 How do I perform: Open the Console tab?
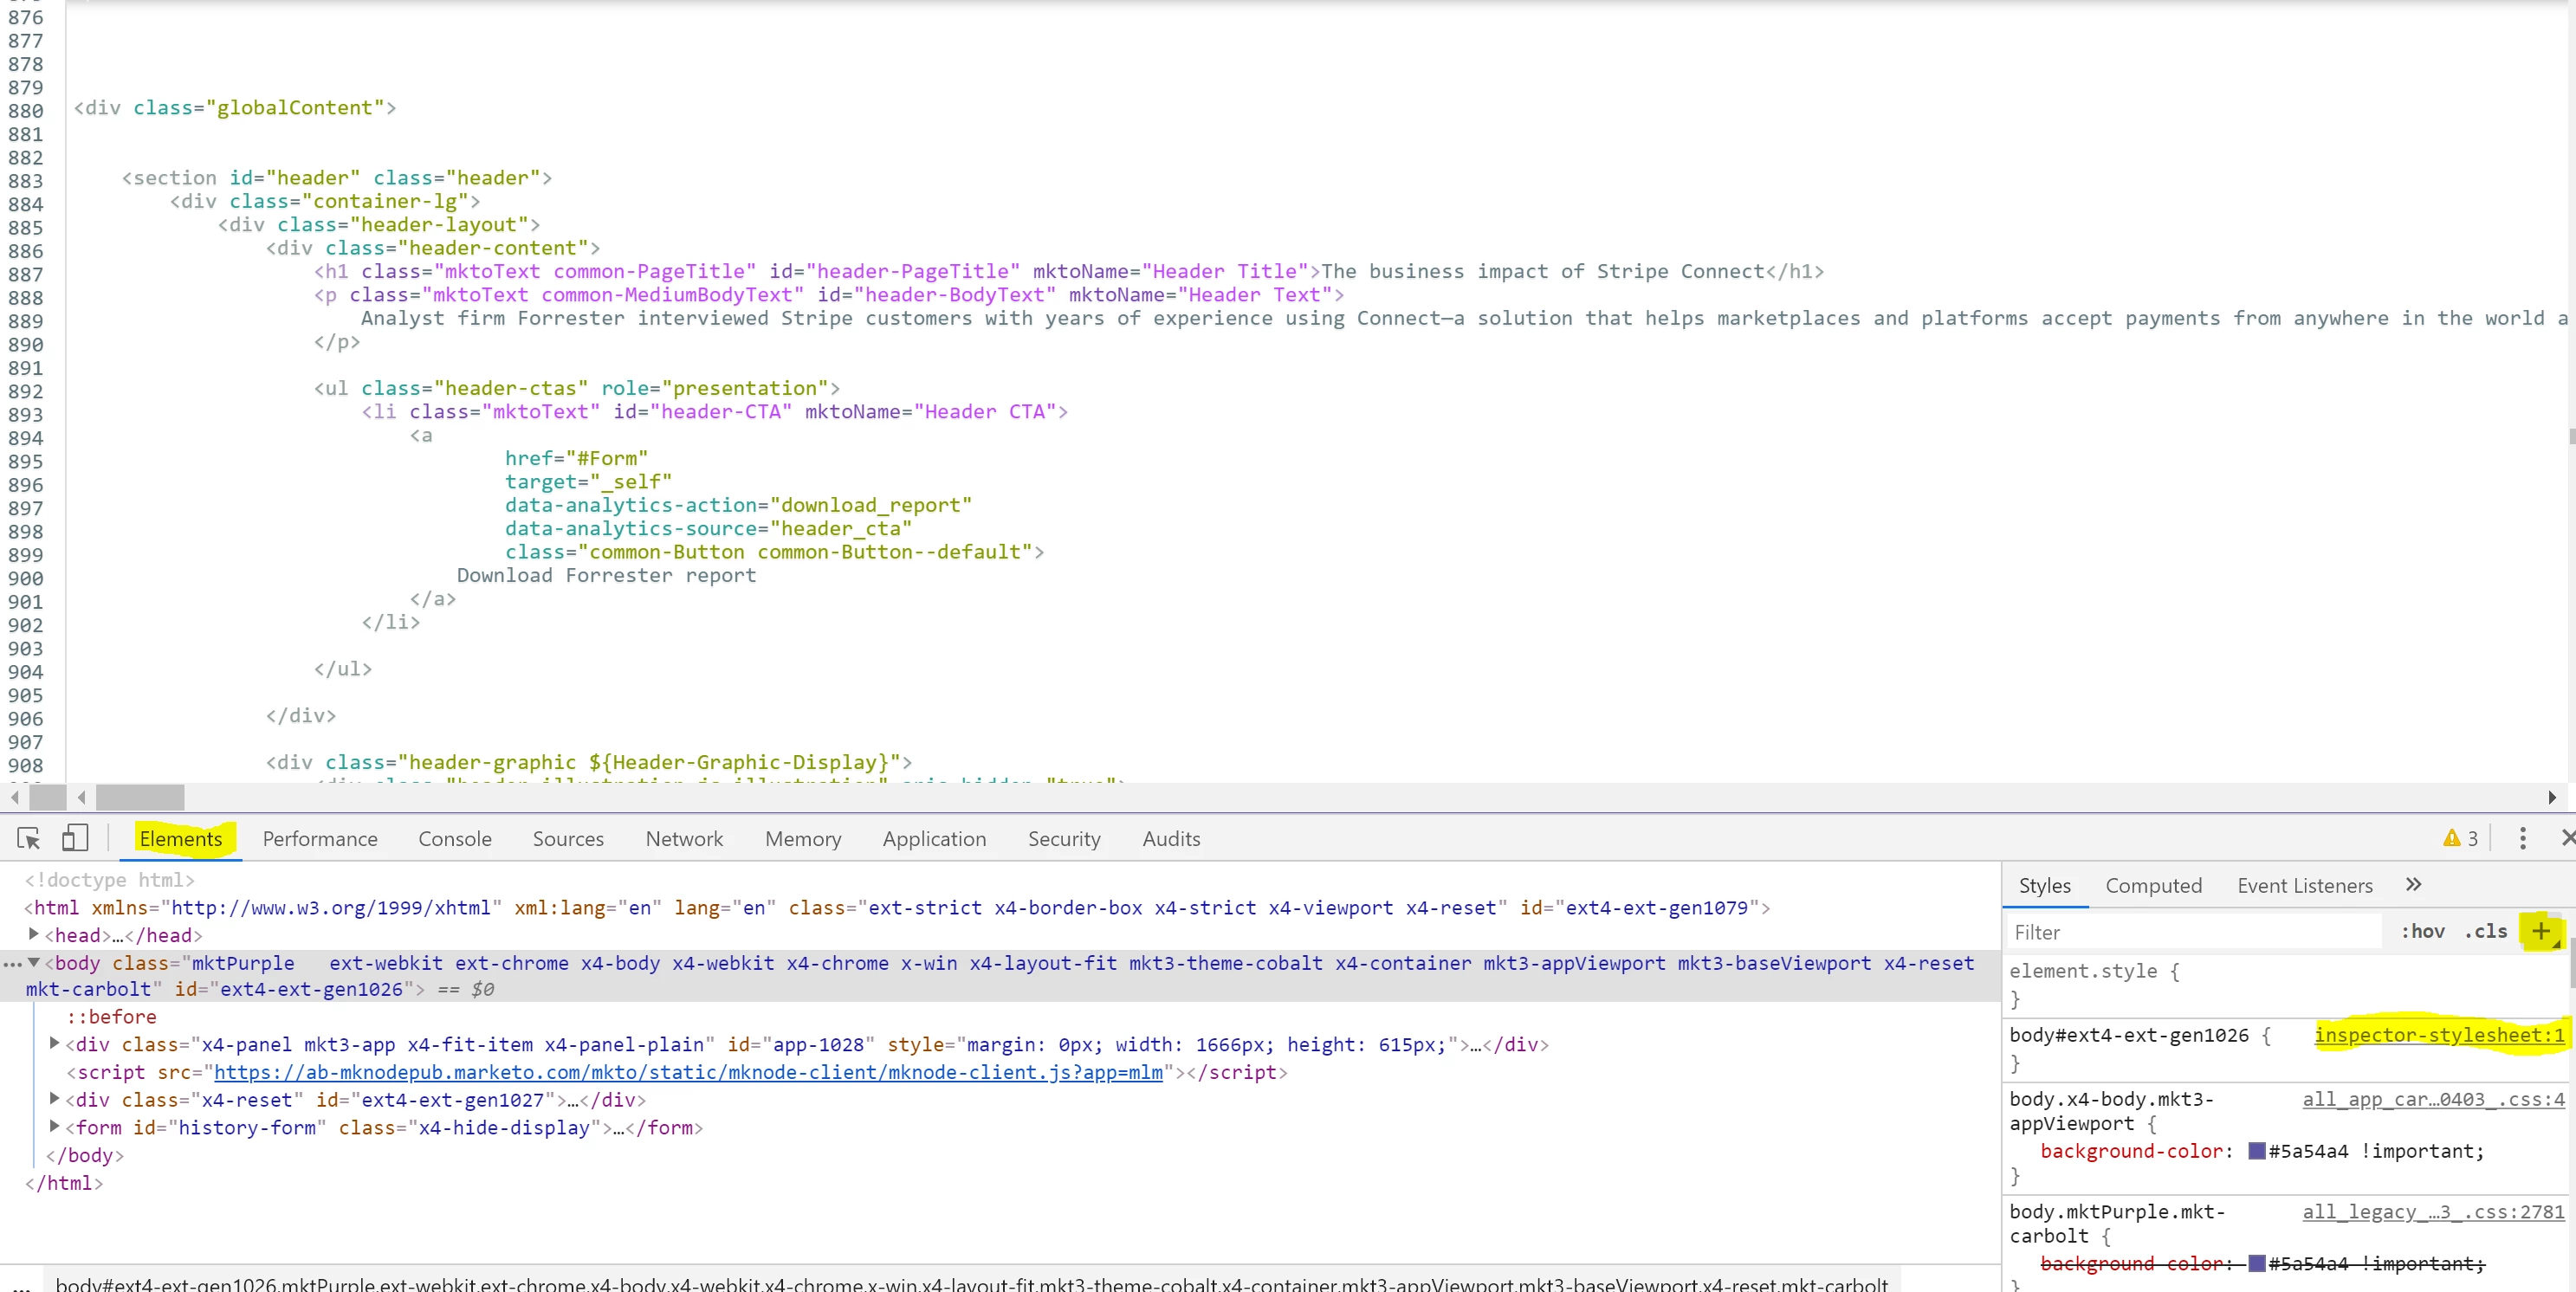[x=454, y=838]
